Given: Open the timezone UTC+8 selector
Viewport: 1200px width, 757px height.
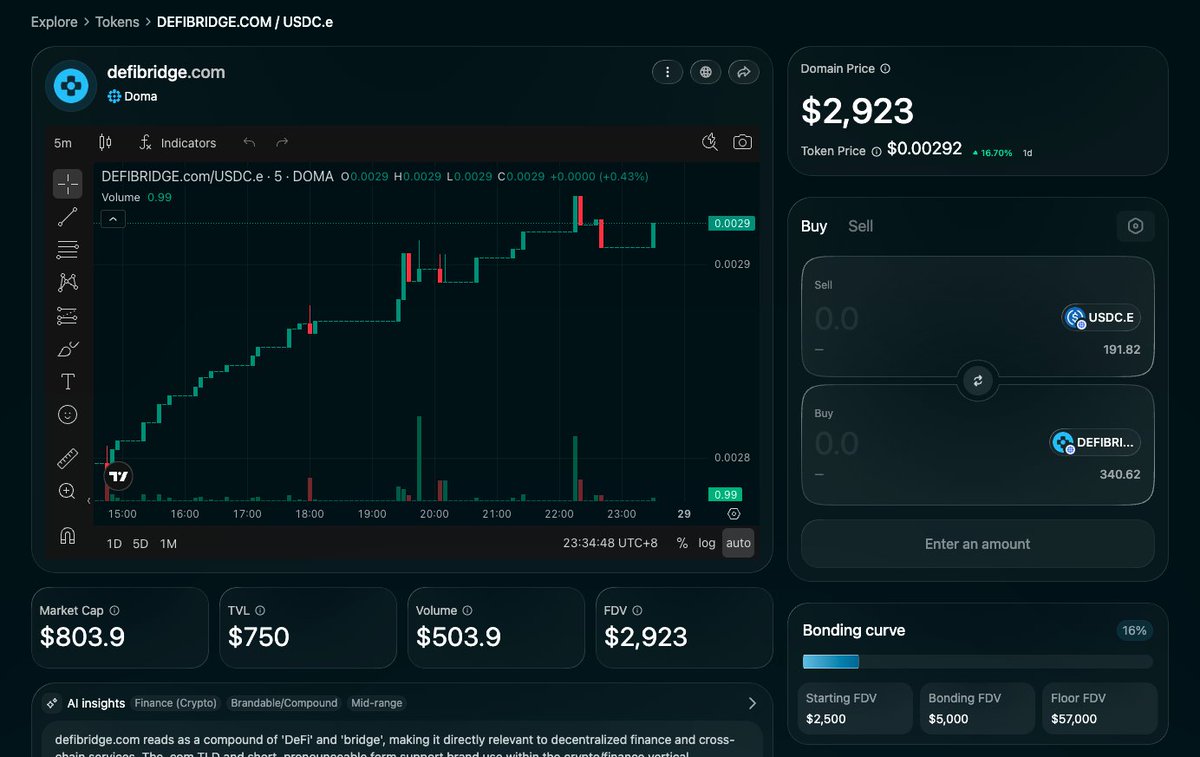Looking at the screenshot, I should pos(610,543).
